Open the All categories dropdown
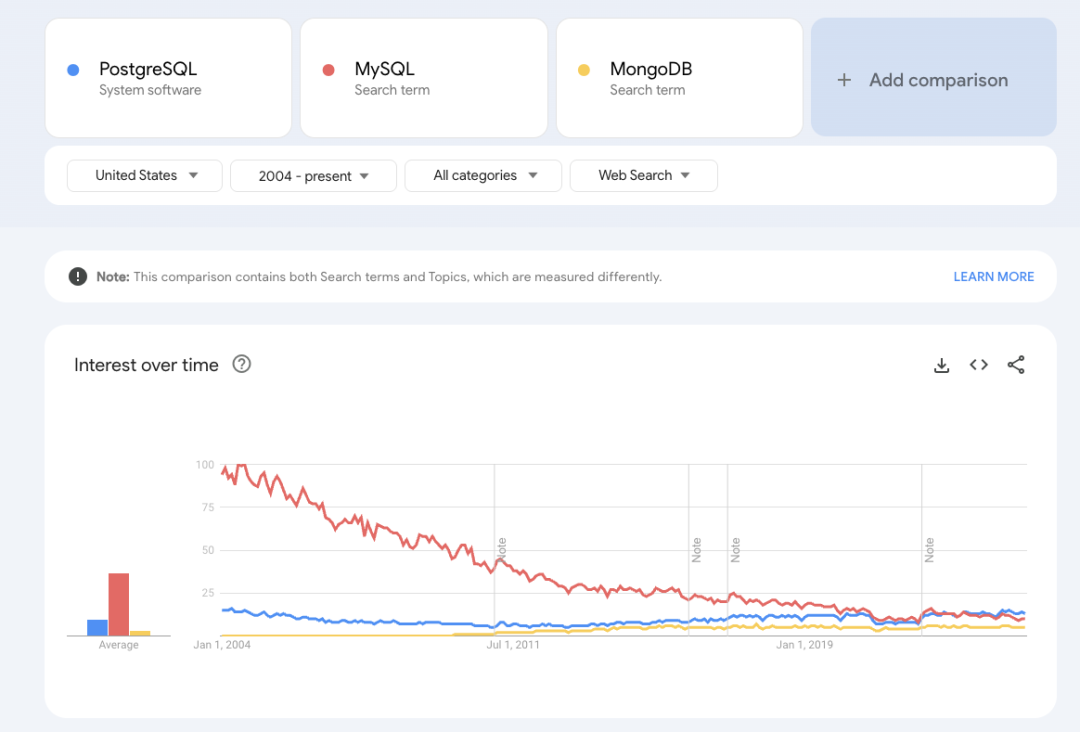The height and width of the screenshot is (732, 1080). [x=484, y=176]
